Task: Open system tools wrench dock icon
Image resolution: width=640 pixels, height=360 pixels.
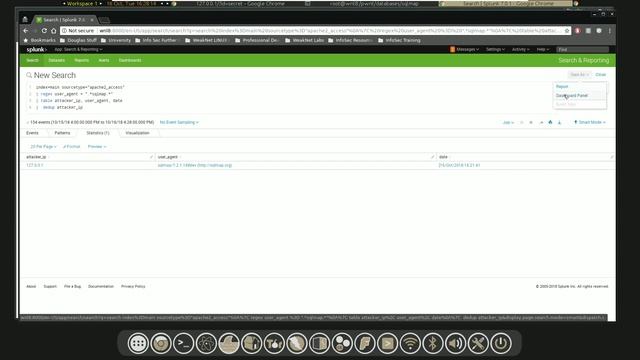Action: tap(478, 343)
